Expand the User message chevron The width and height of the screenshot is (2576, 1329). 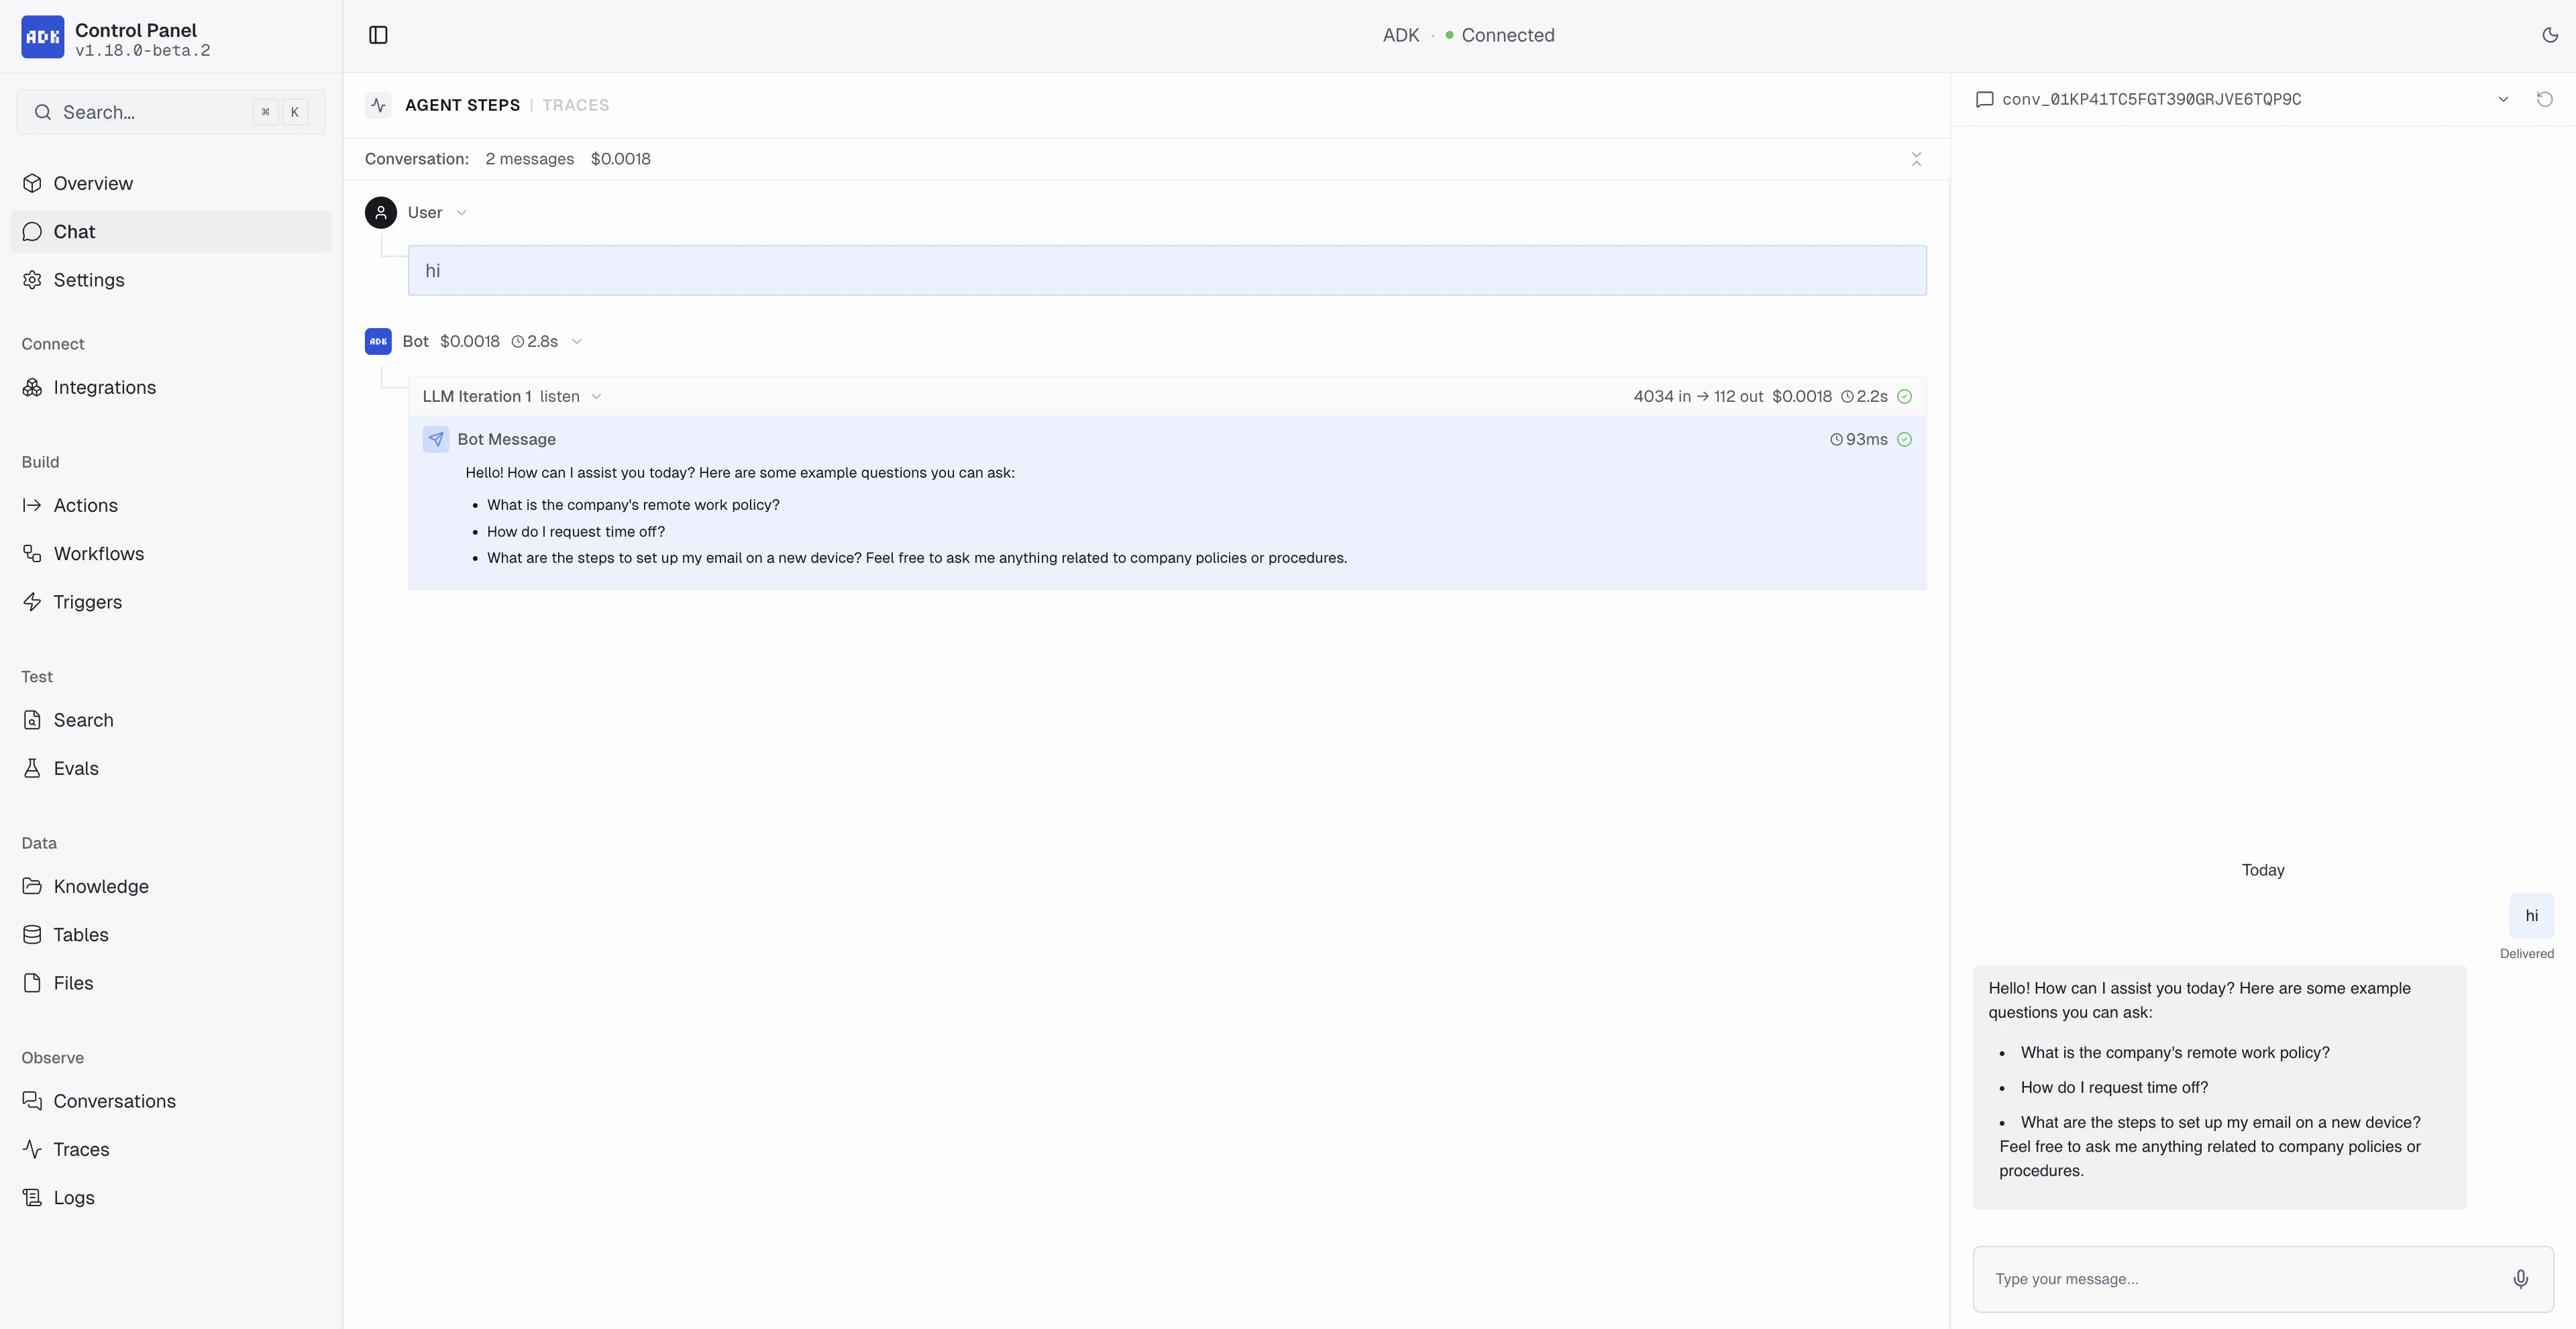[461, 212]
